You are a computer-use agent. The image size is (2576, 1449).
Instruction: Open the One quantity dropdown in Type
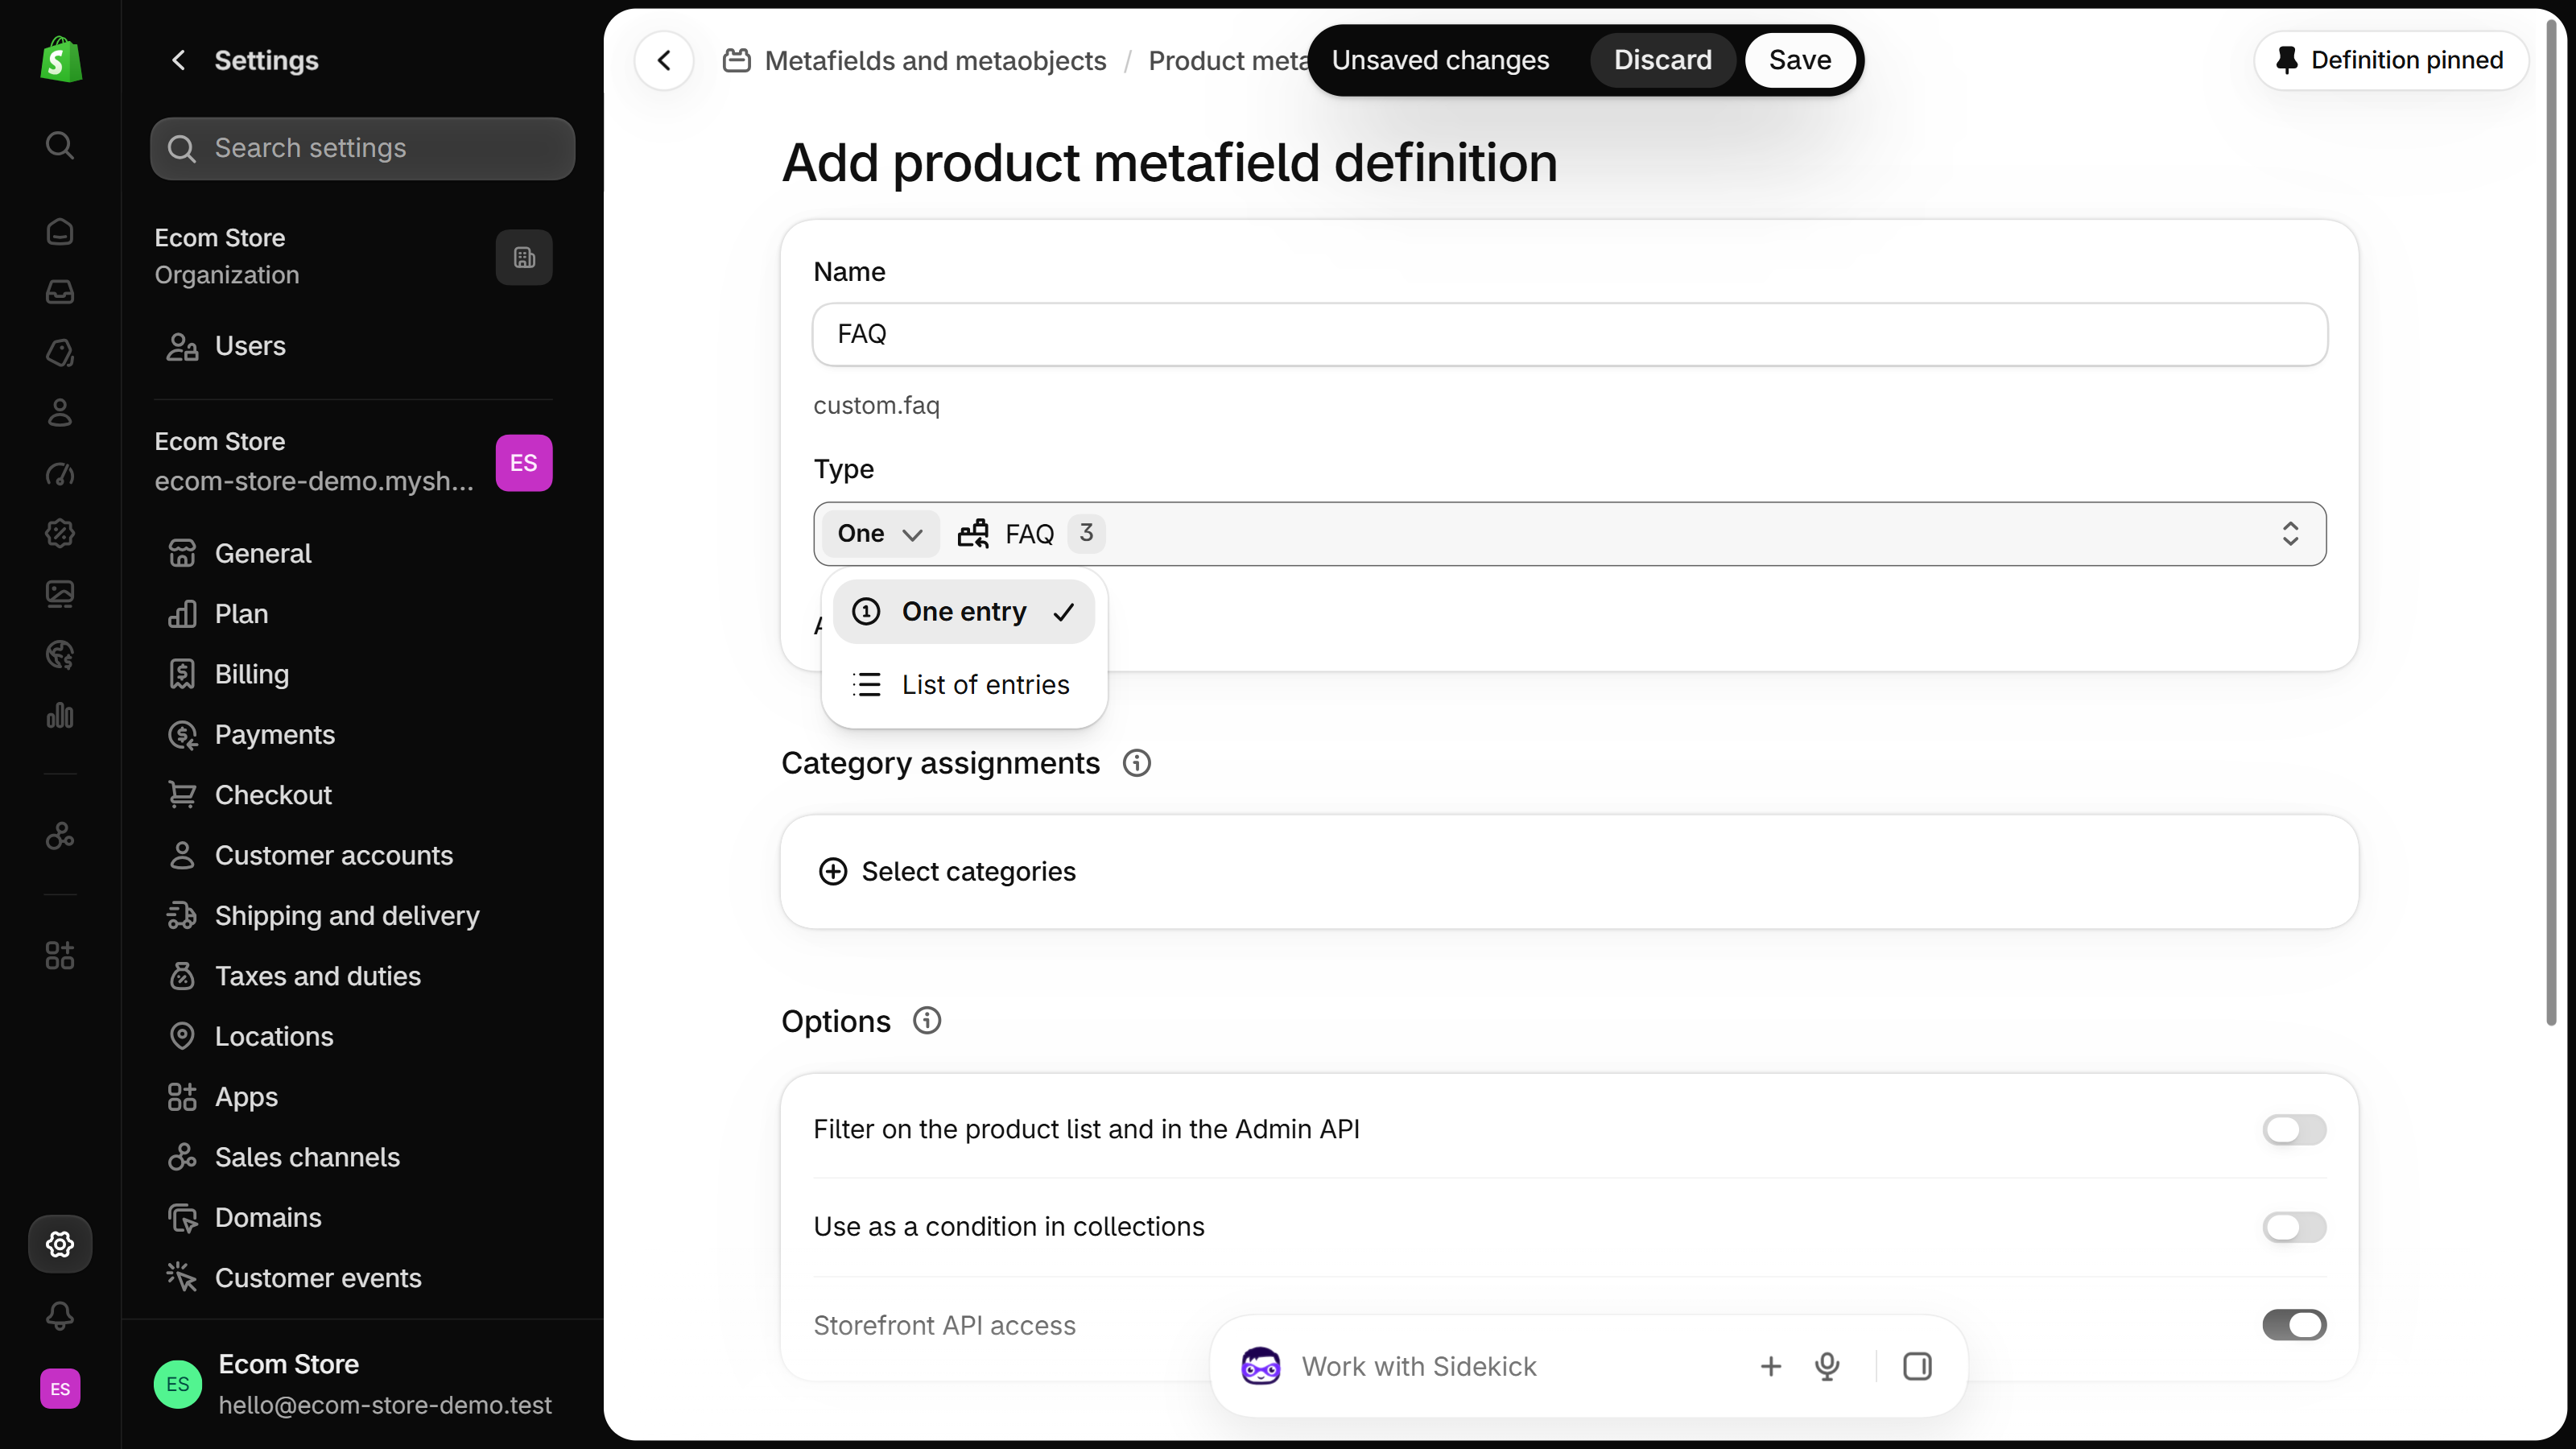click(x=880, y=534)
